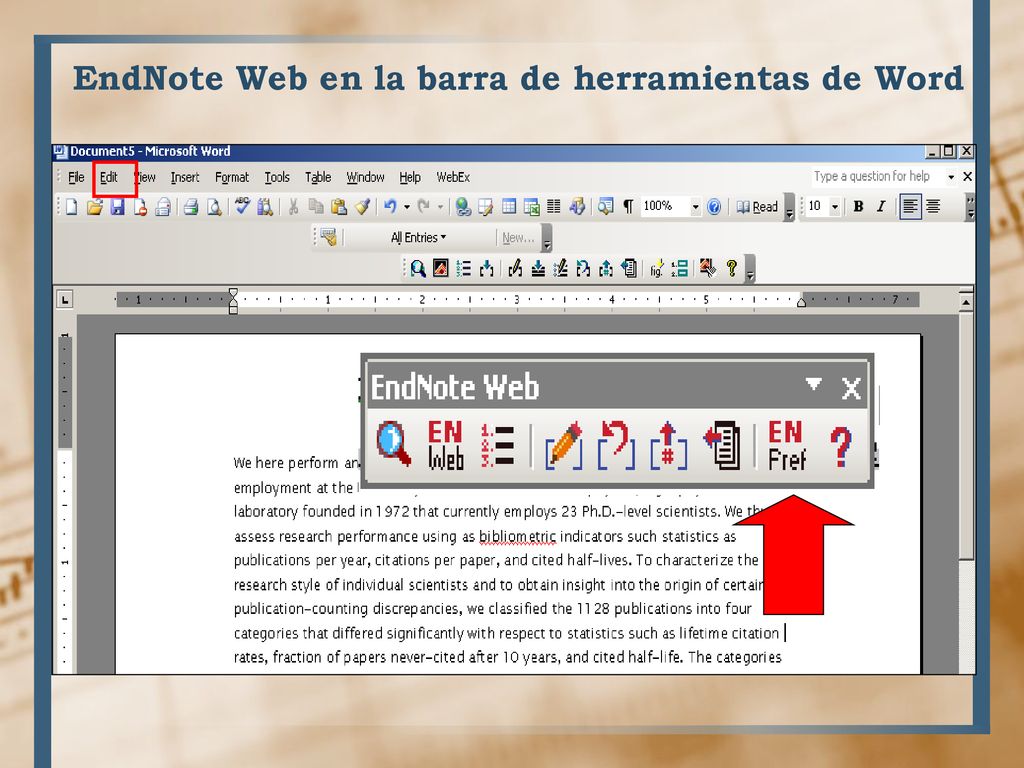
Task: Toggle Align Left paragraph alignment
Action: [x=910, y=206]
